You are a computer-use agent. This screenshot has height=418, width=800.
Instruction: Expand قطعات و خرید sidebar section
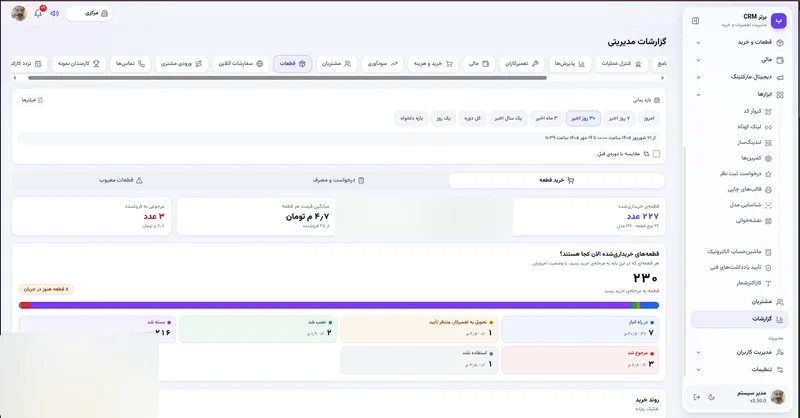click(739, 42)
